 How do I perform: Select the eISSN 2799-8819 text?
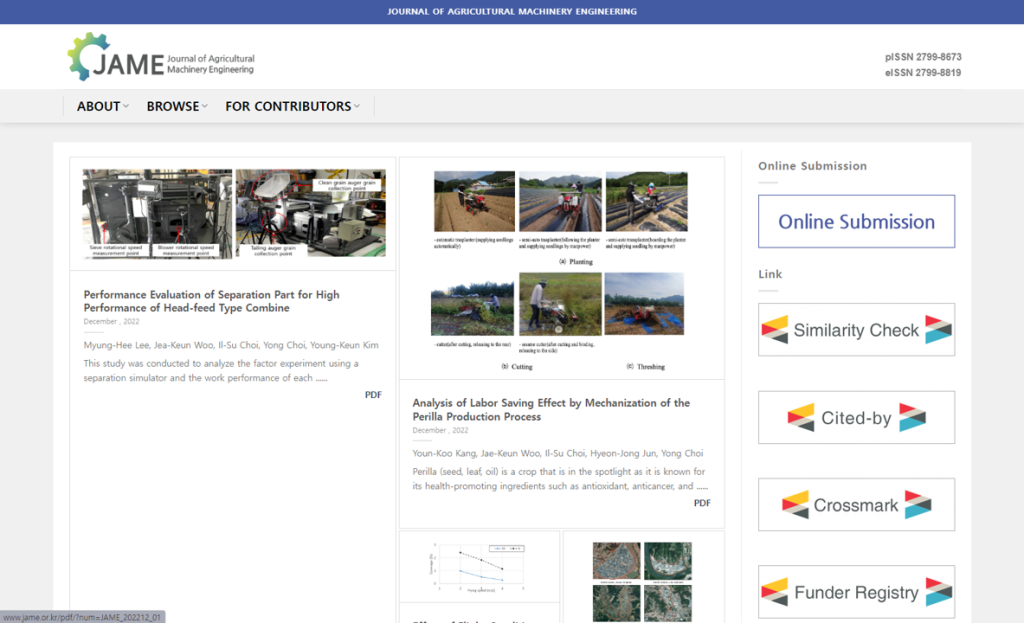(x=923, y=72)
